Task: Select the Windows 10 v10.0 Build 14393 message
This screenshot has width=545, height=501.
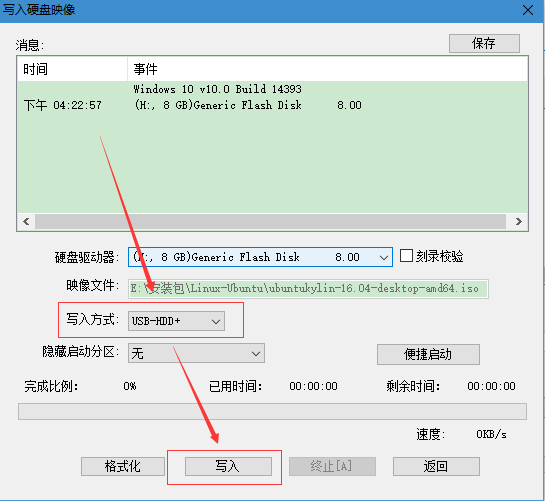Action: click(217, 89)
